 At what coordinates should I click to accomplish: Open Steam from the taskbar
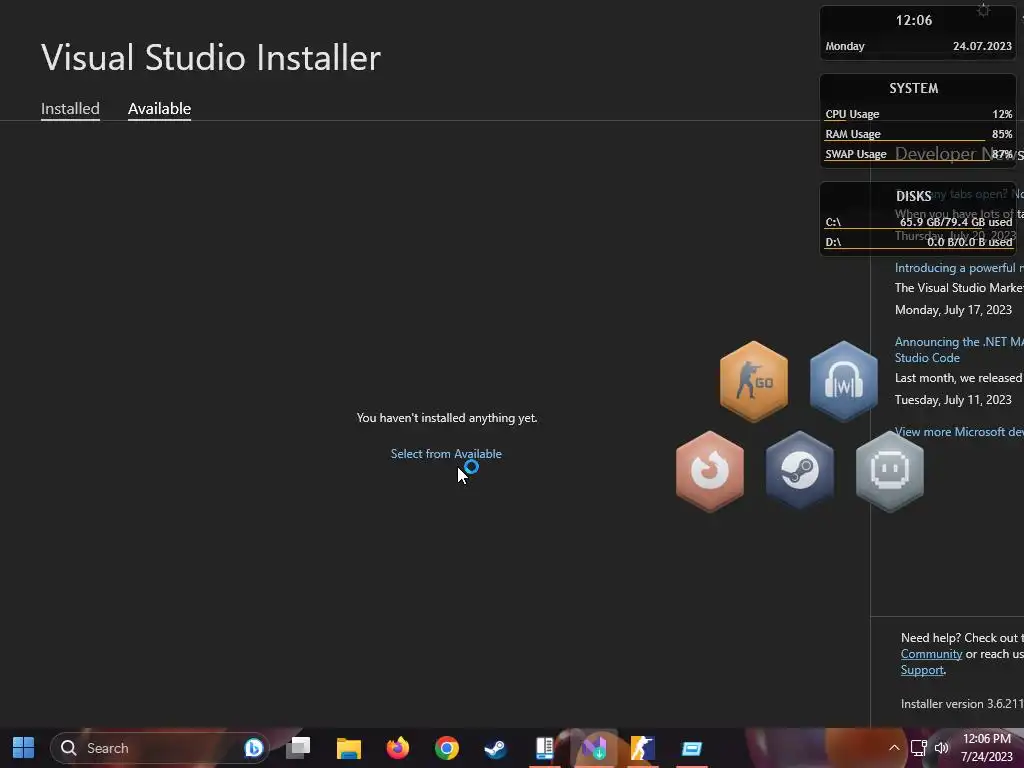pyautogui.click(x=496, y=748)
